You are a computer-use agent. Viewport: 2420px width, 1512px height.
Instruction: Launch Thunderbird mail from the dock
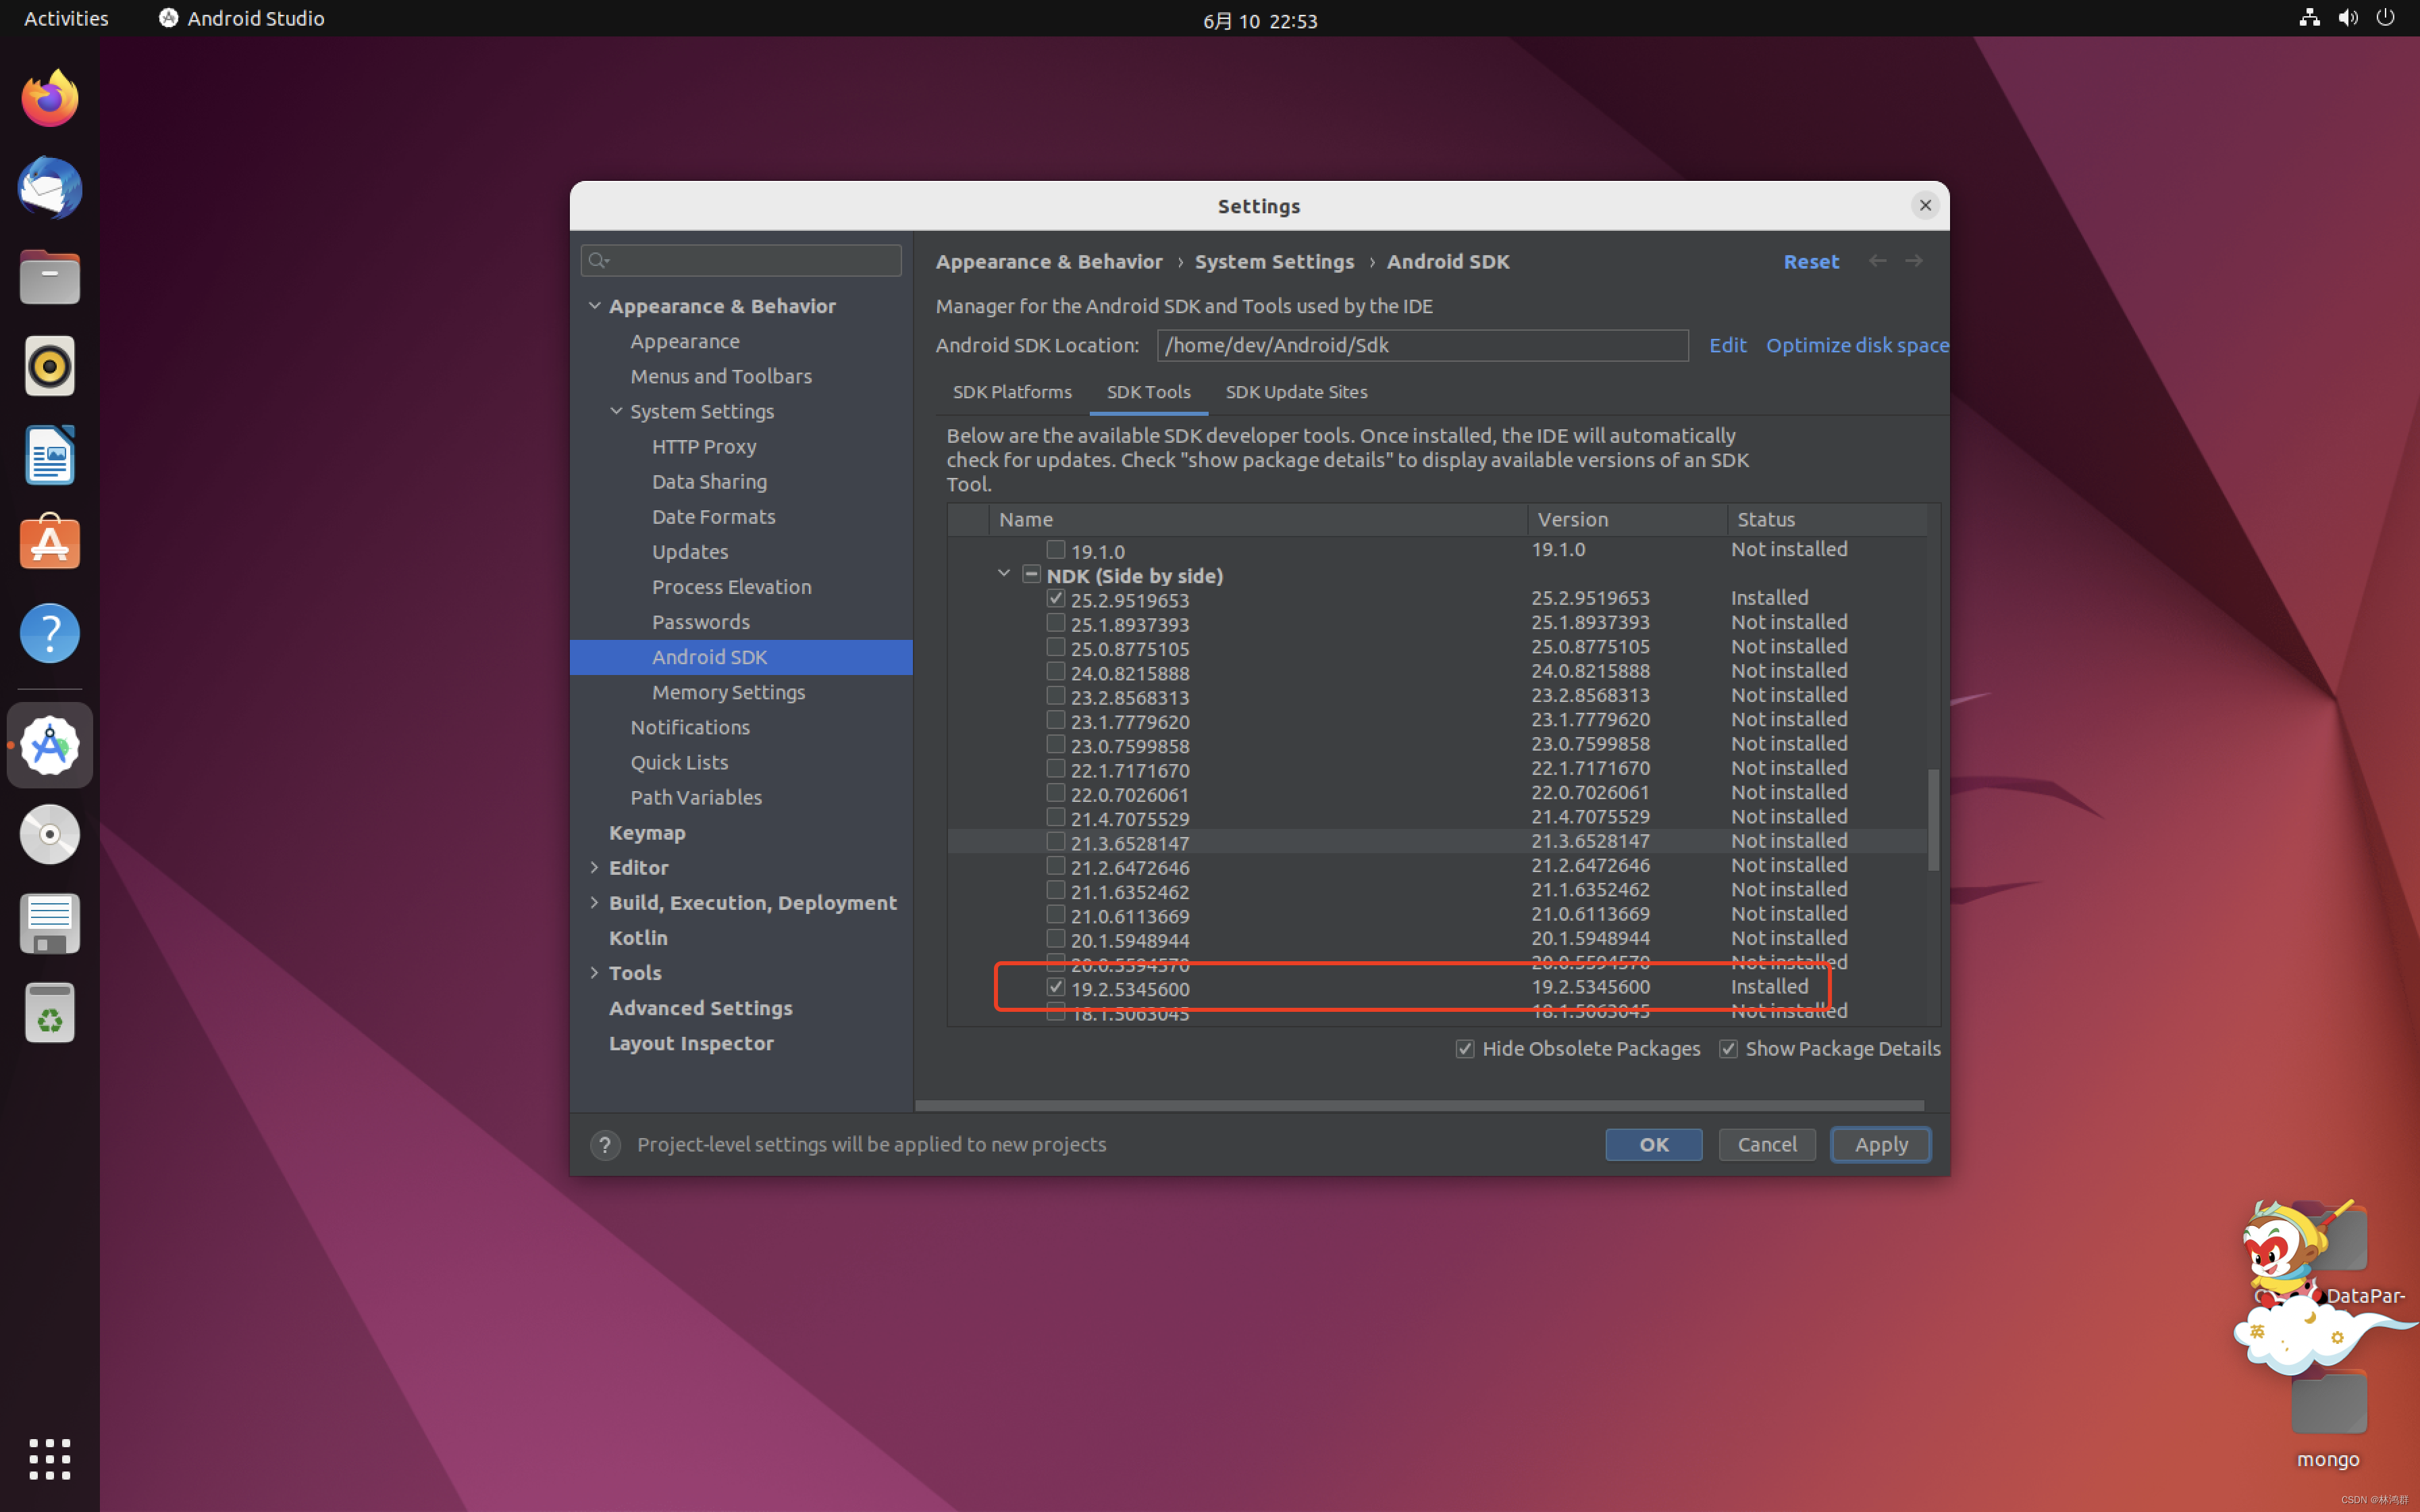50,188
